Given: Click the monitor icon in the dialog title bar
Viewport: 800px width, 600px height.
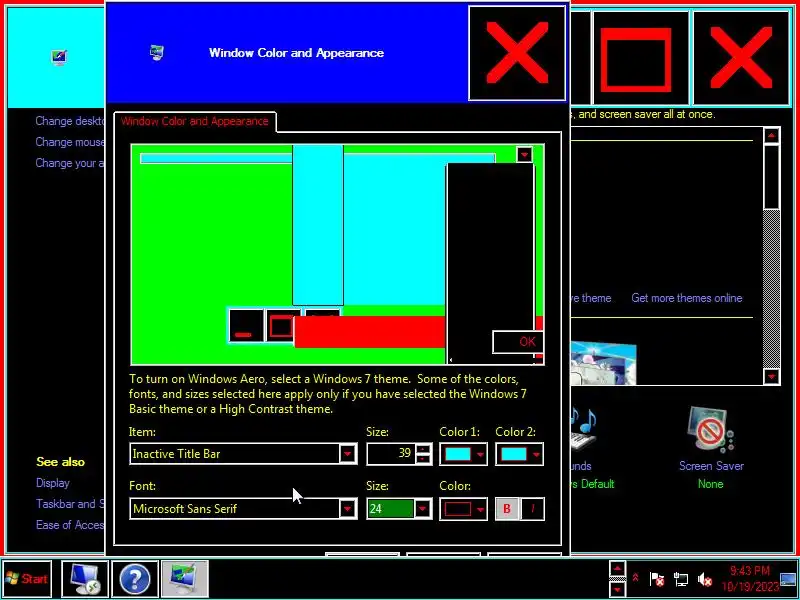Looking at the screenshot, I should [157, 53].
